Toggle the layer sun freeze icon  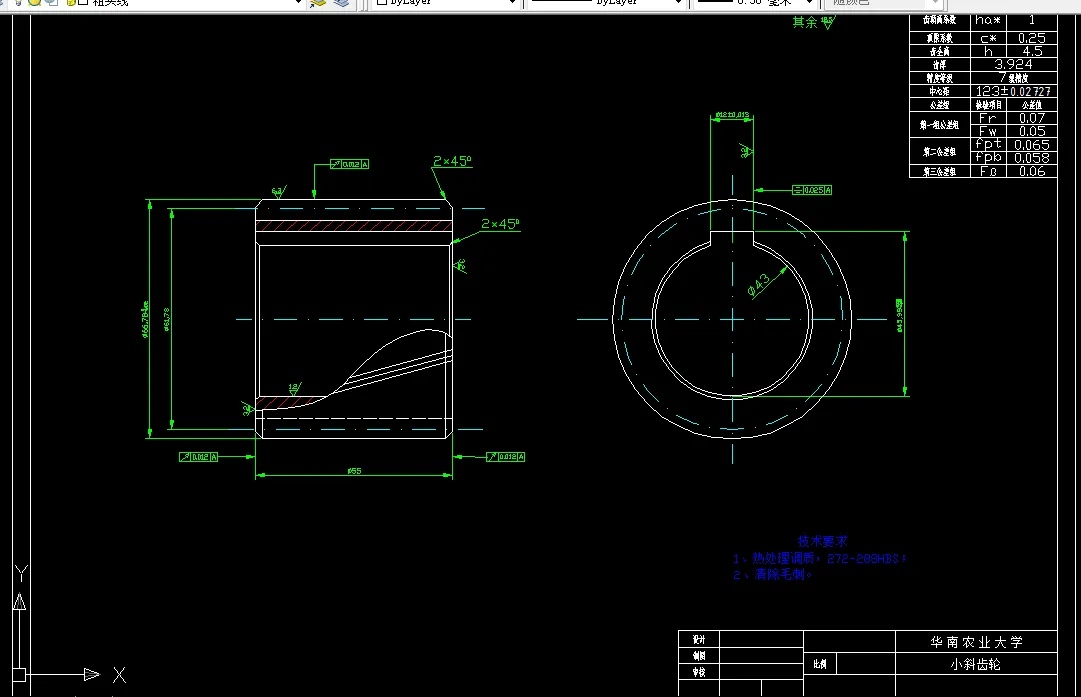point(34,3)
